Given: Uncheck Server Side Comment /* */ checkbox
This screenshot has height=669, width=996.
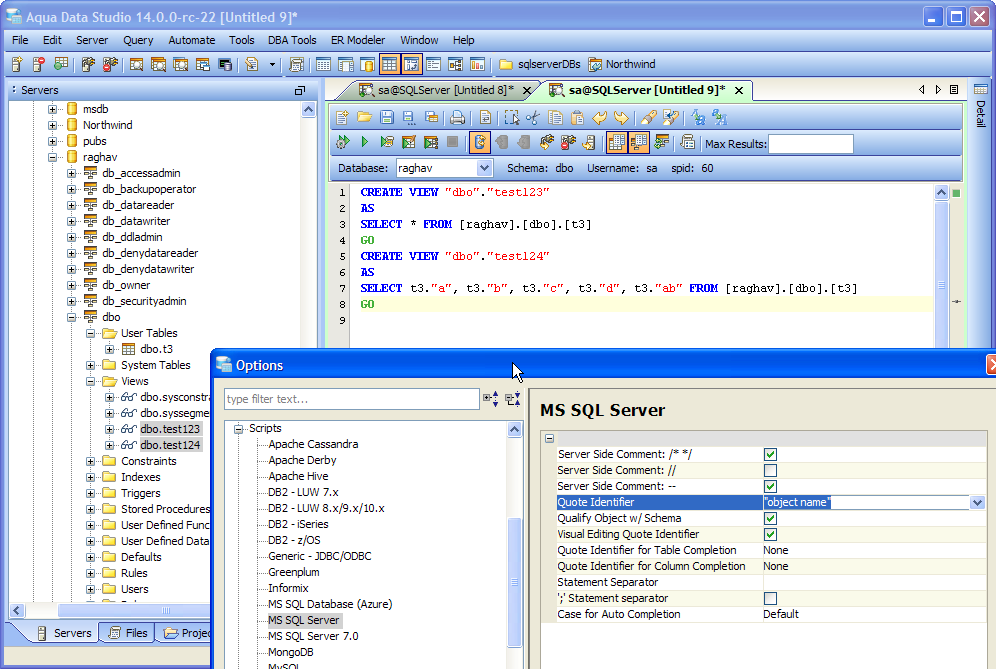Looking at the screenshot, I should (771, 454).
